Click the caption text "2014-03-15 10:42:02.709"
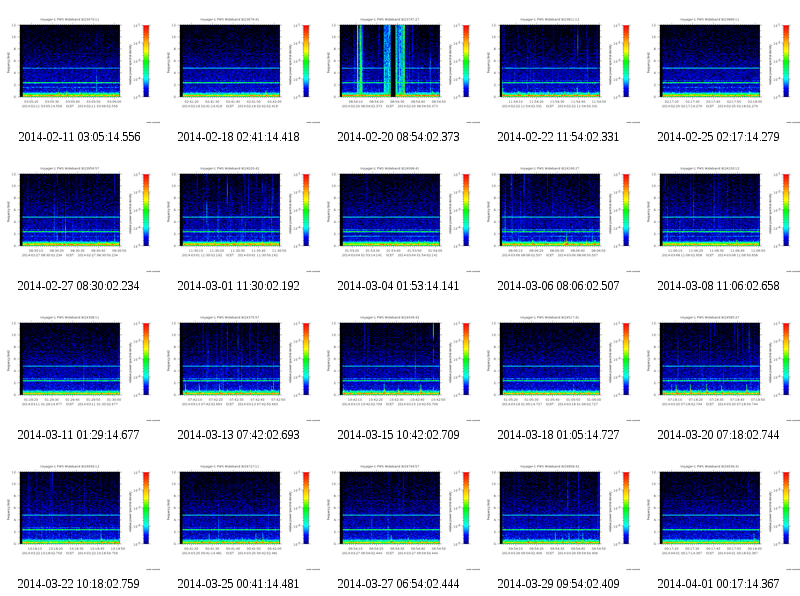 point(398,435)
